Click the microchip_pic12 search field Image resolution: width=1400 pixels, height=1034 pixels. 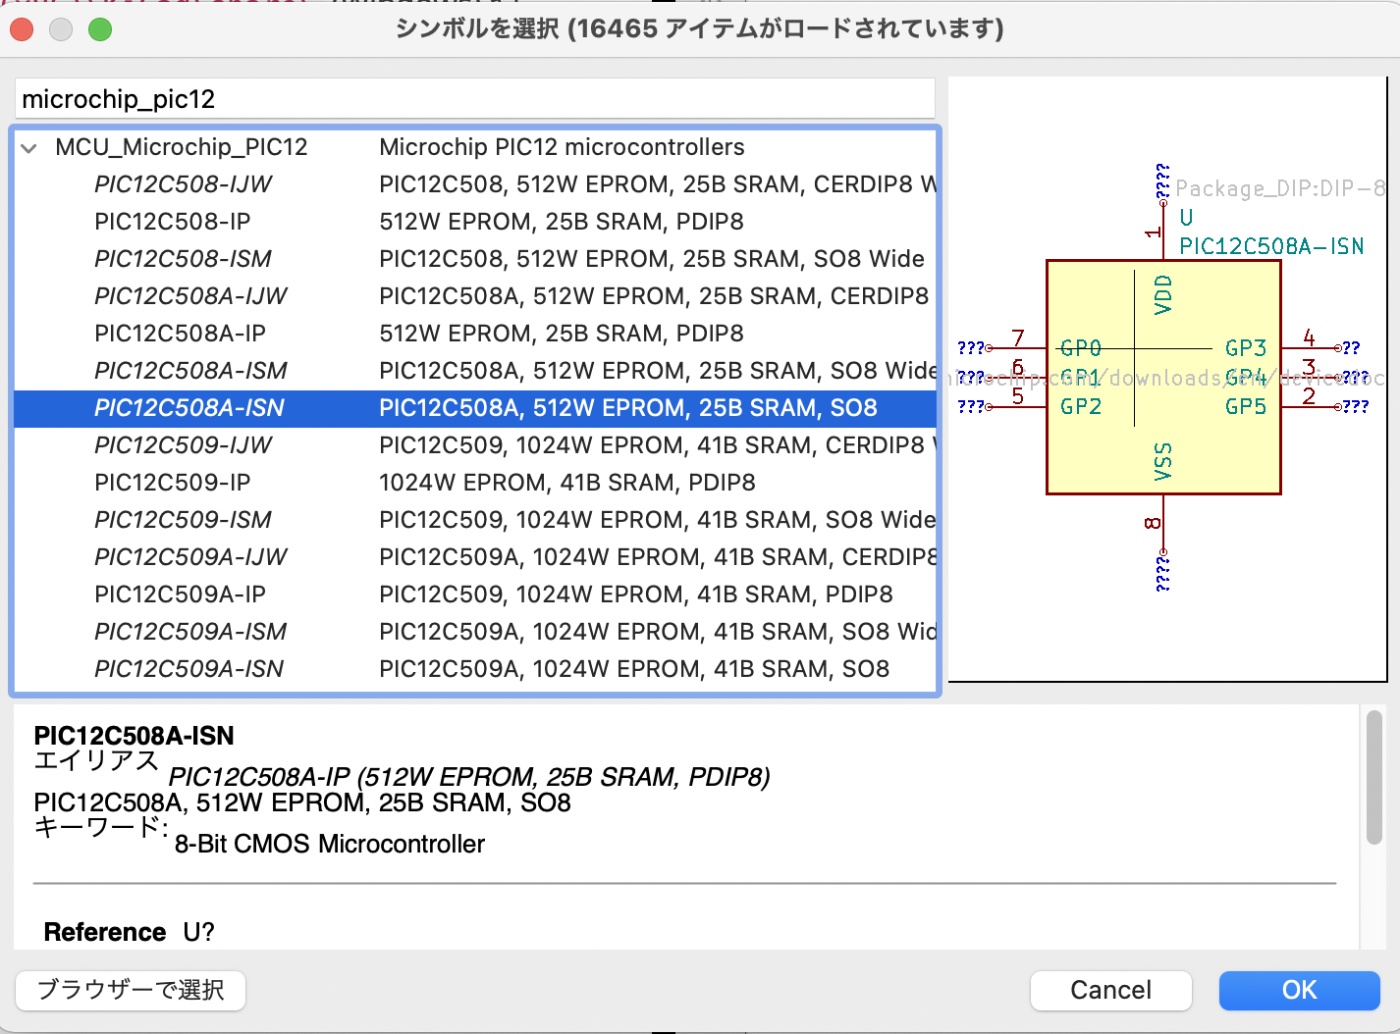[475, 99]
